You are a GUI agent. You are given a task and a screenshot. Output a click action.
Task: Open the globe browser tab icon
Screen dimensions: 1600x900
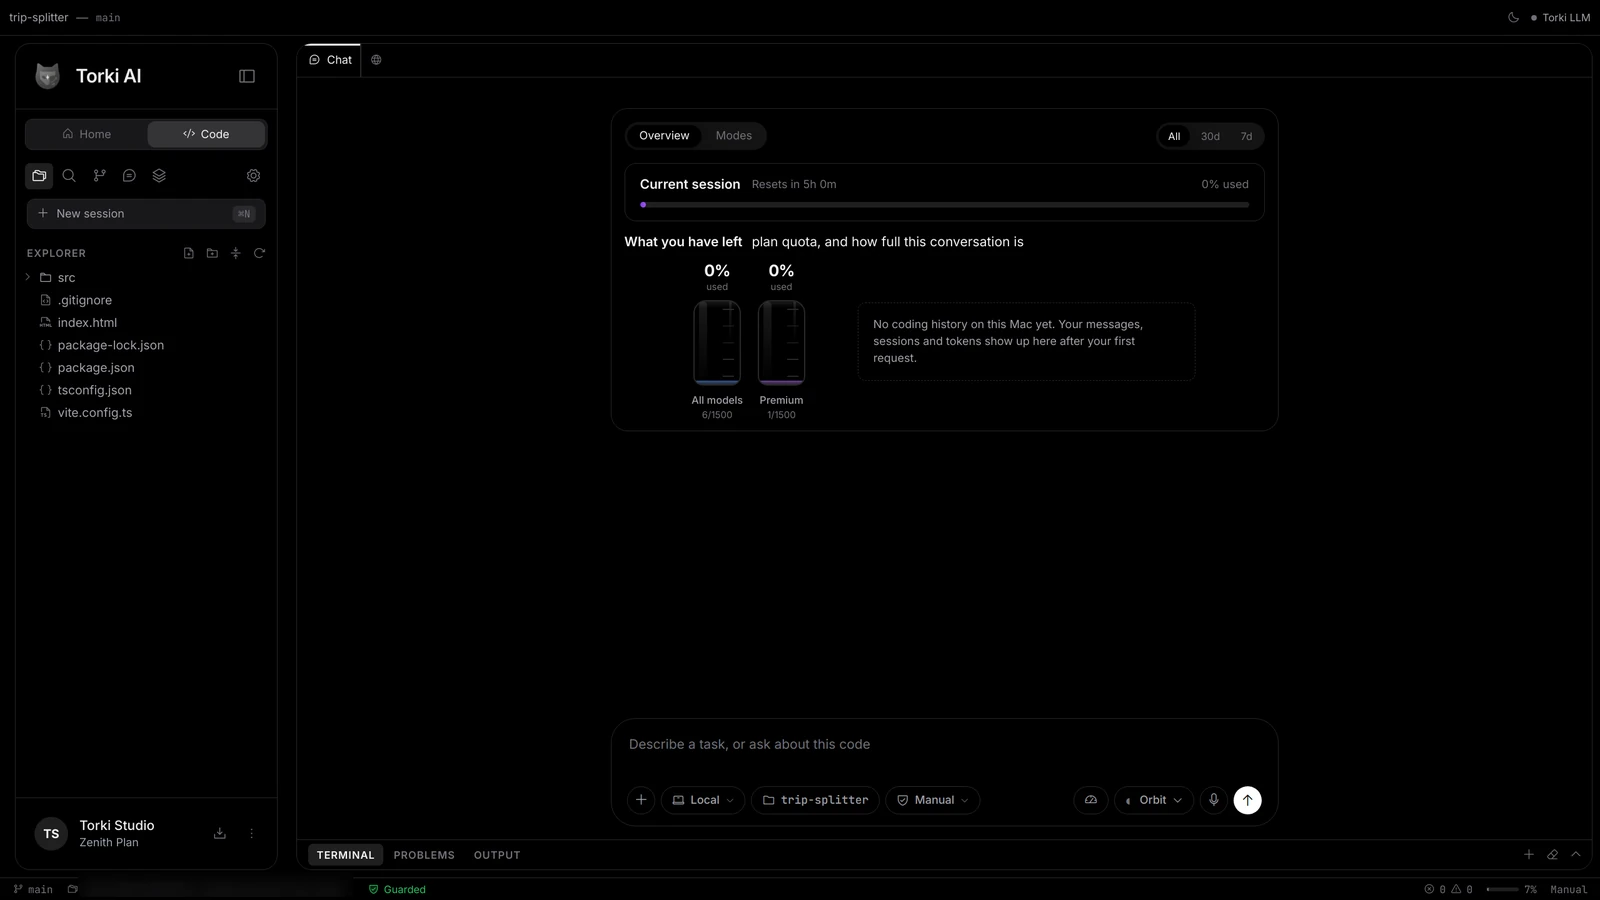(x=376, y=60)
